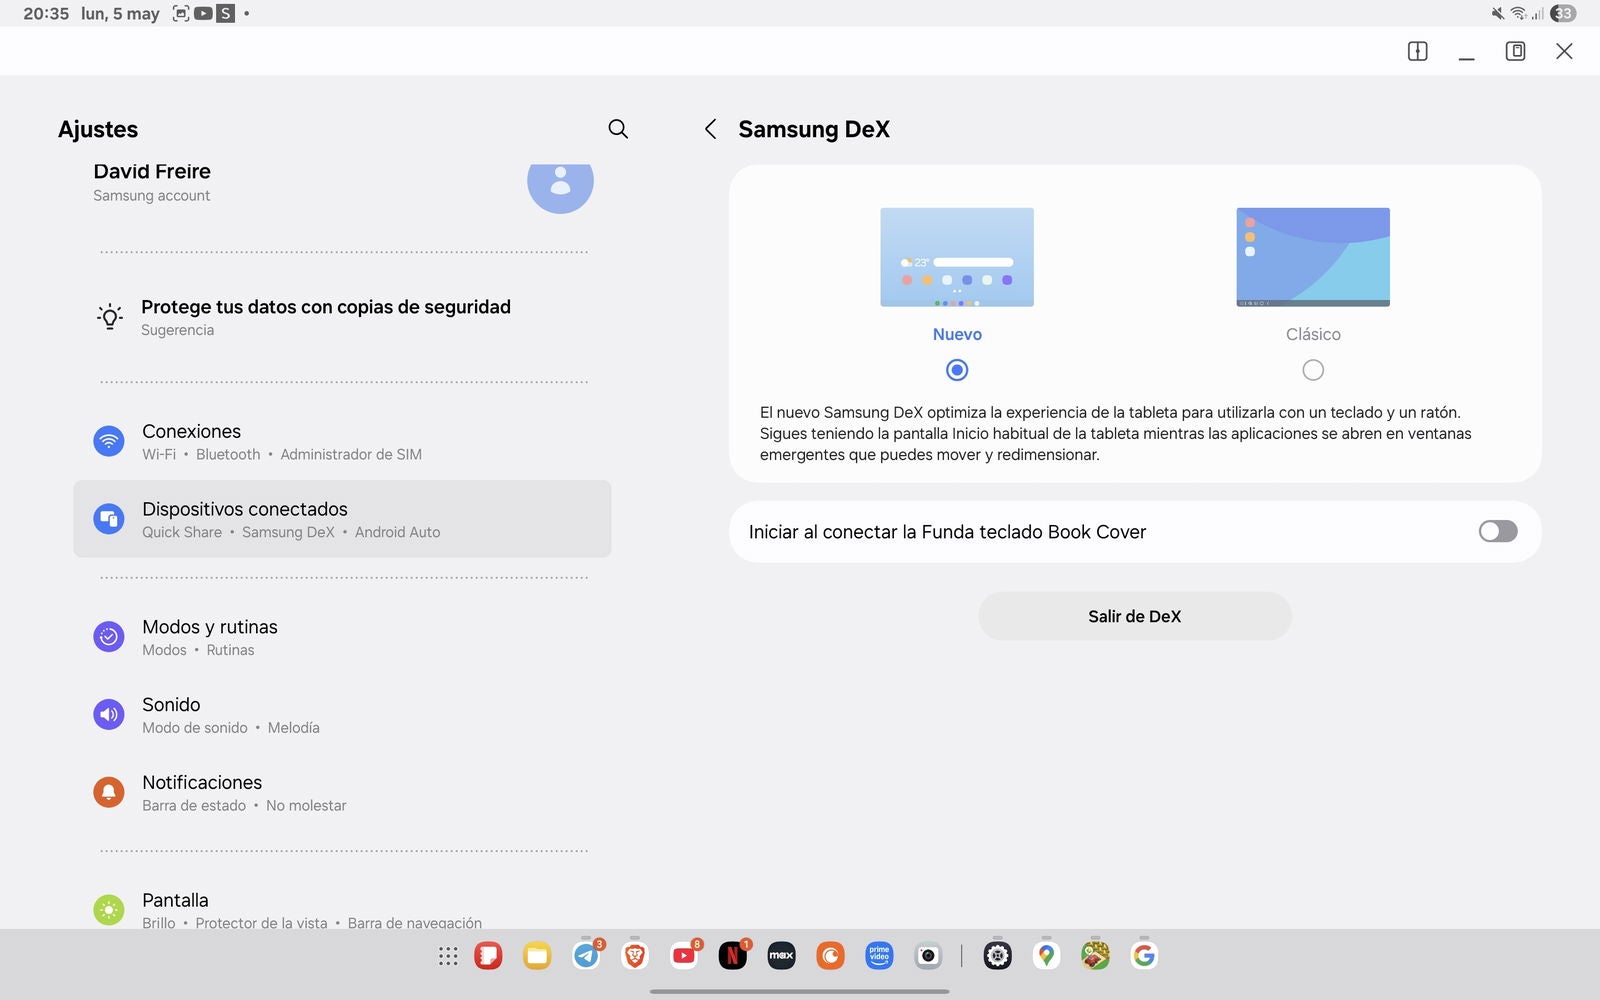1600x1000 pixels.
Task: Click the Clásico mode preview thumbnail
Action: click(x=1313, y=257)
